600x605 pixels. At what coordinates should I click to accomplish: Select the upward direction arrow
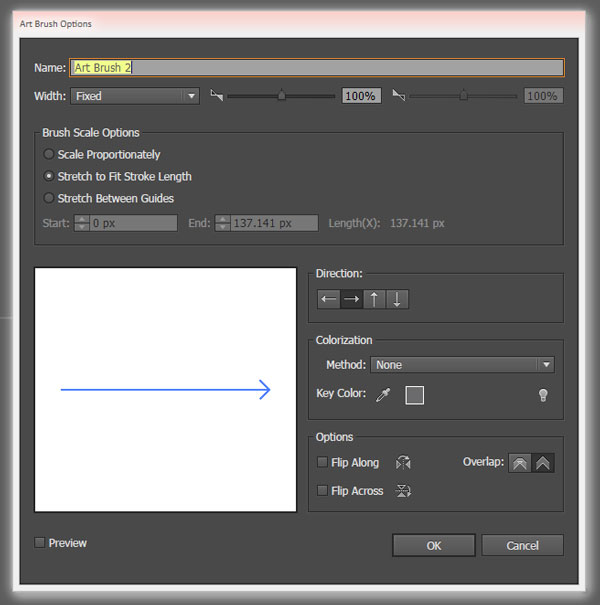click(x=374, y=299)
